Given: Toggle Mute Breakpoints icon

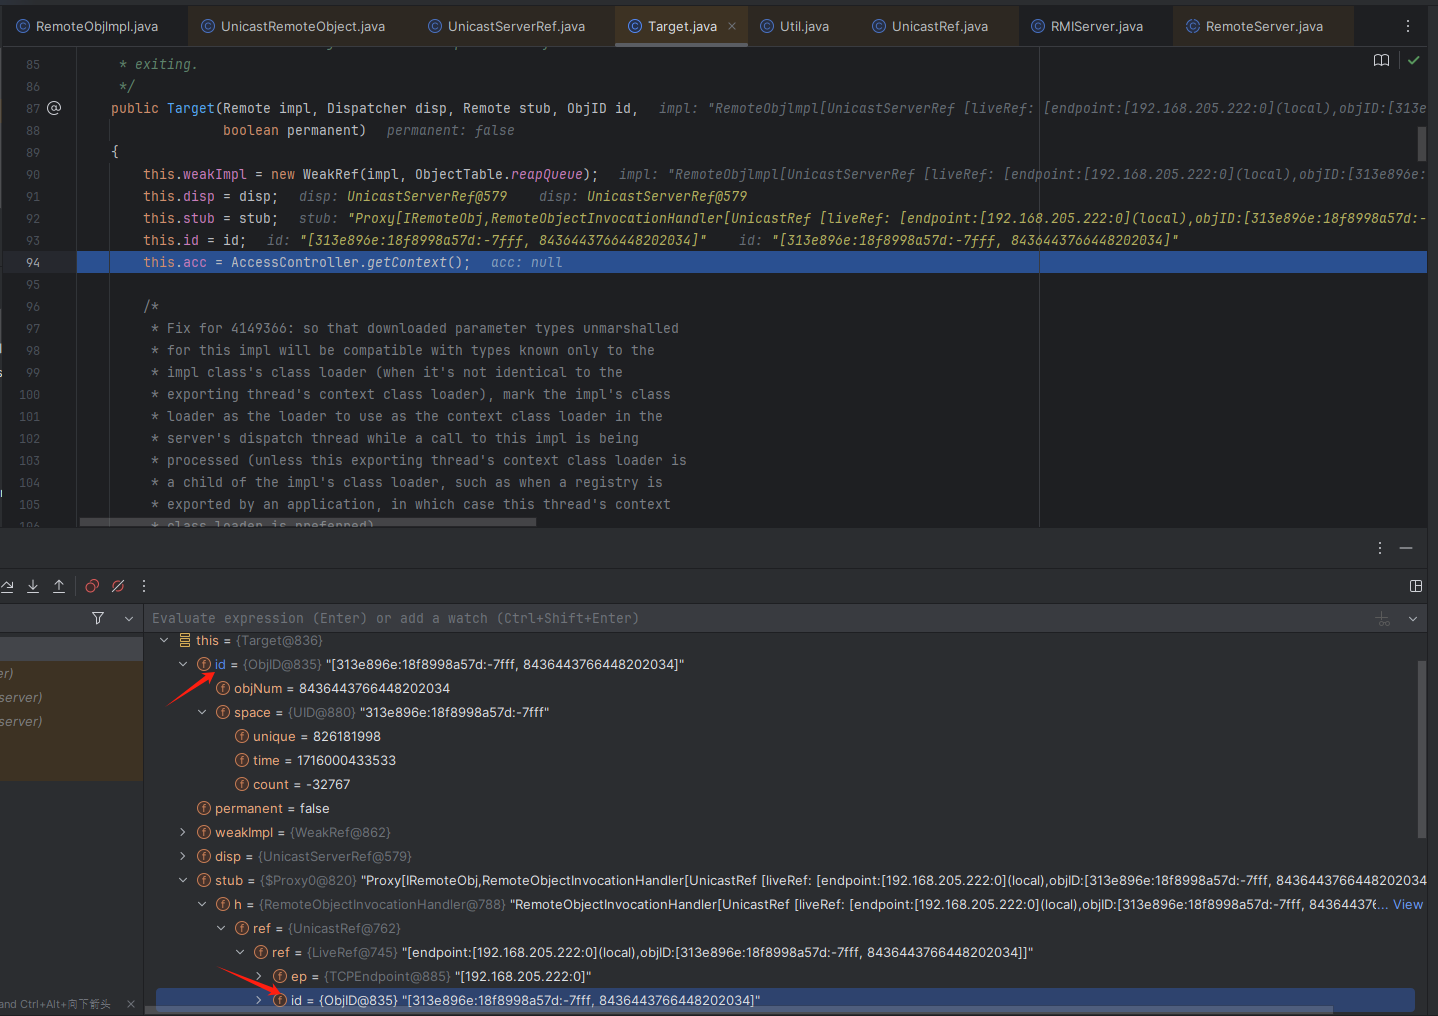Looking at the screenshot, I should click(118, 586).
